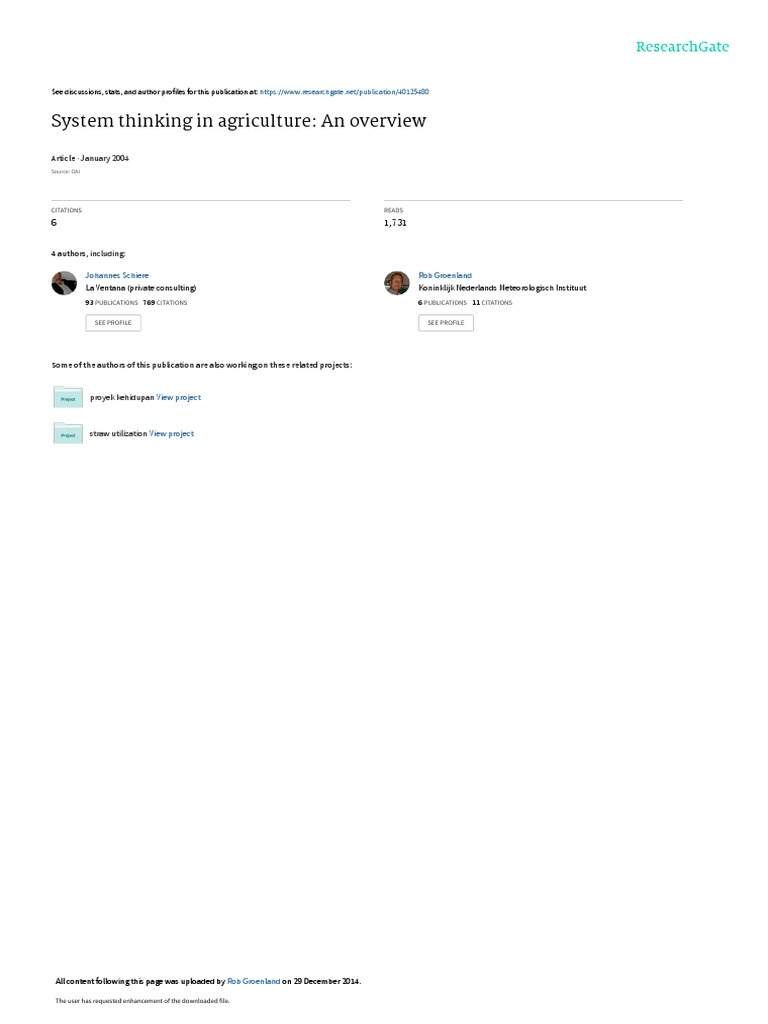Open the researchgate.net publication URL

(344, 92)
